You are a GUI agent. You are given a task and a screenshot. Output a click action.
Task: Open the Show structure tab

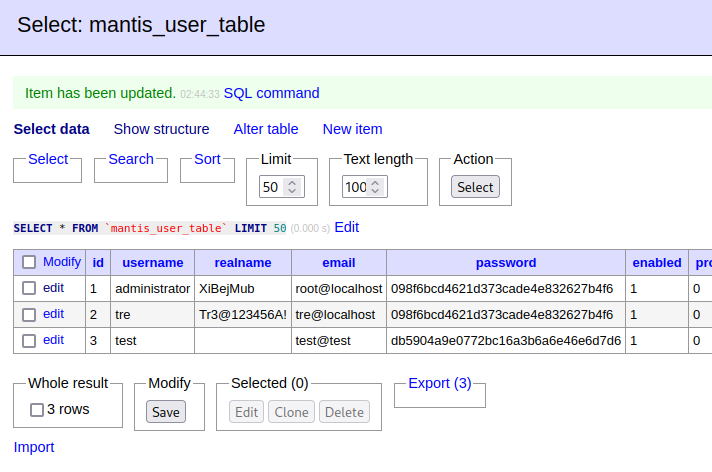tap(161, 129)
